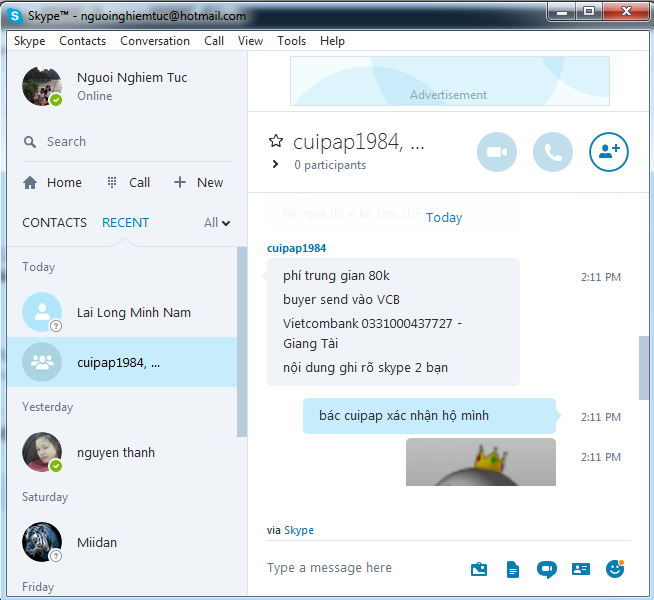Click message 'nội dung ghi rõ skype 2 bạn'
The height and width of the screenshot is (600, 654).
point(365,368)
